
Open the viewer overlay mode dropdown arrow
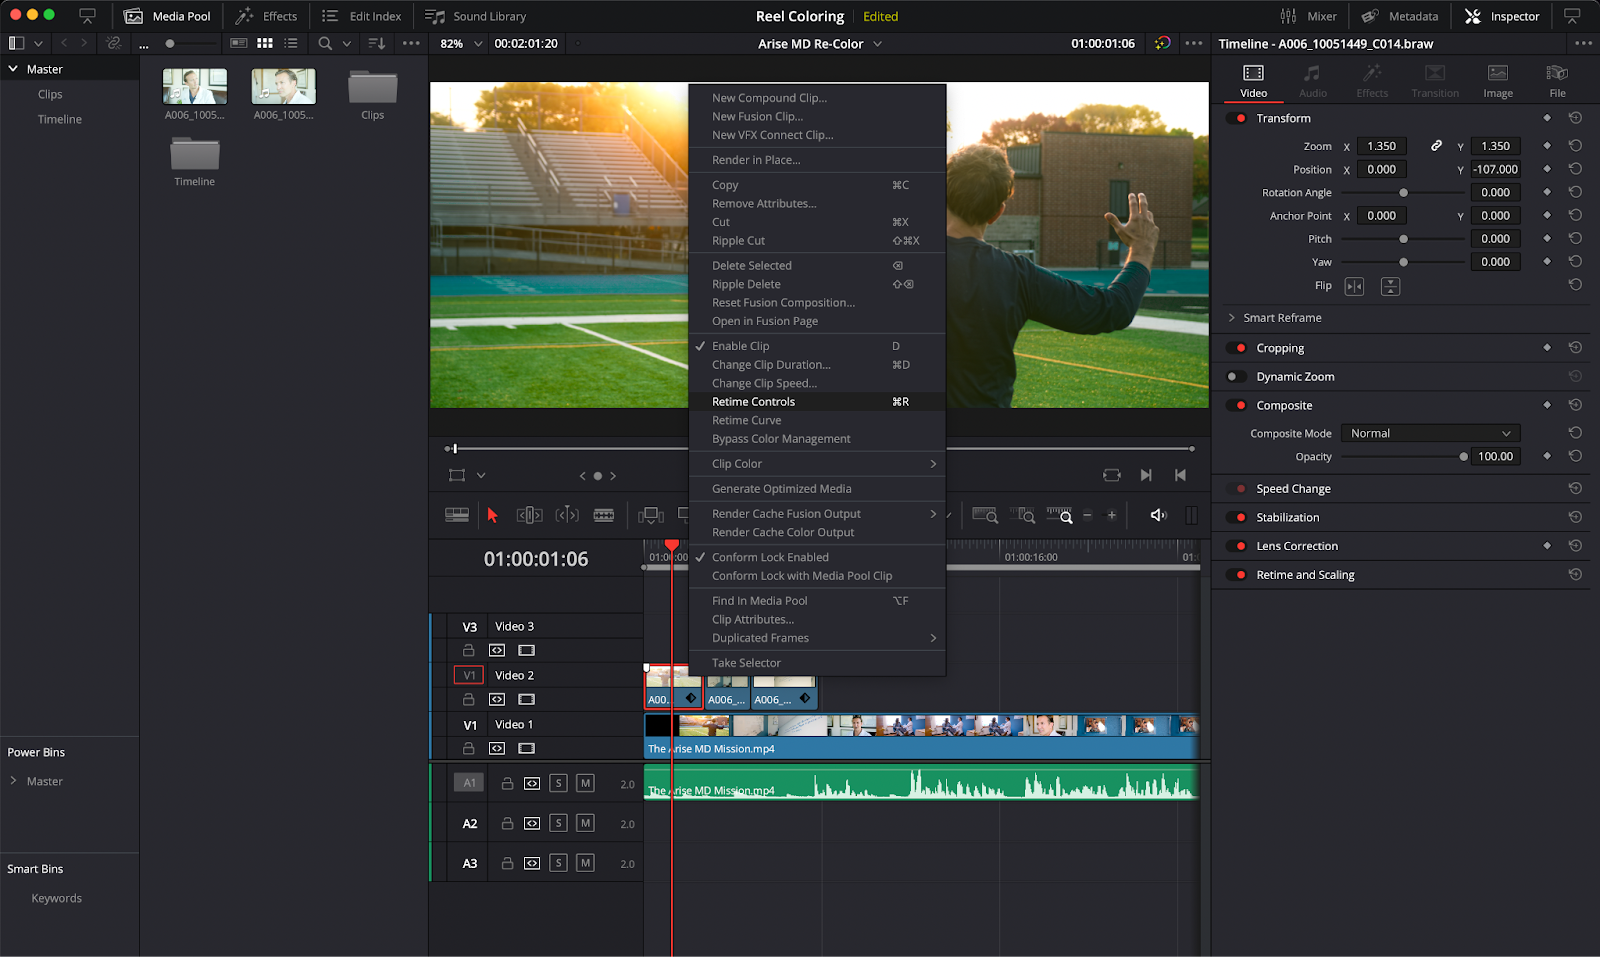coord(481,475)
